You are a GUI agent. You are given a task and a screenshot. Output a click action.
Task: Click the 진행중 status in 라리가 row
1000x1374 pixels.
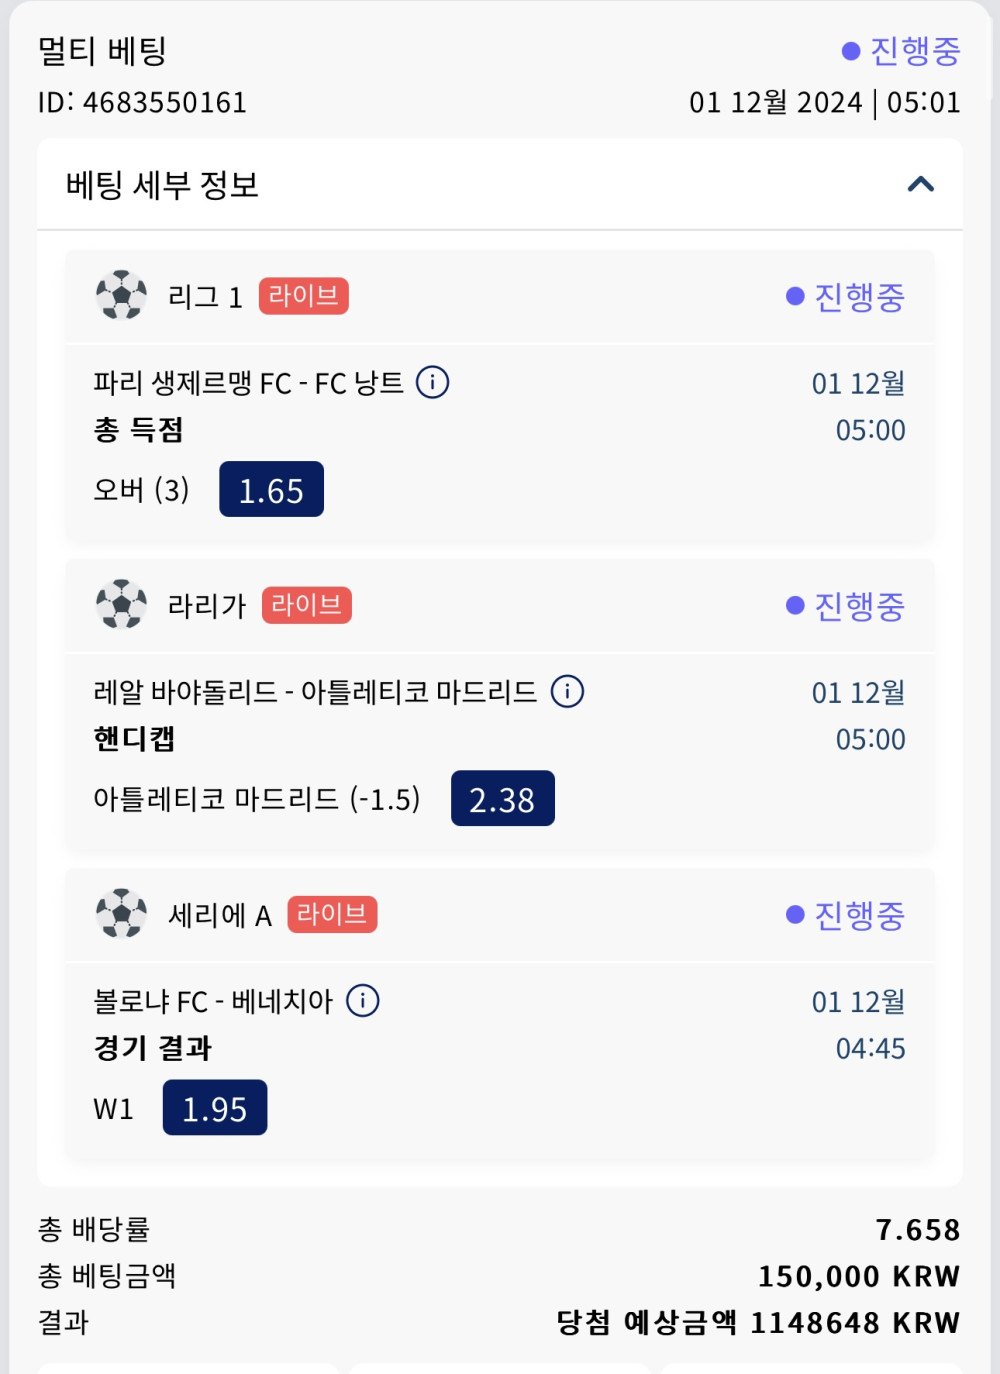(846, 605)
